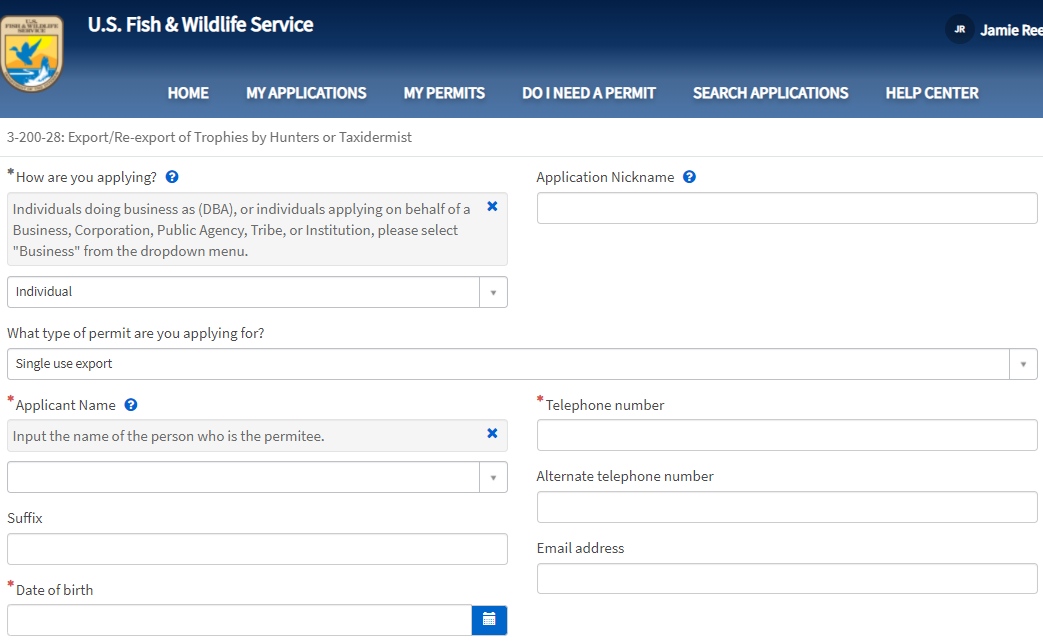
Task: Open Search Applications page
Action: tap(770, 93)
